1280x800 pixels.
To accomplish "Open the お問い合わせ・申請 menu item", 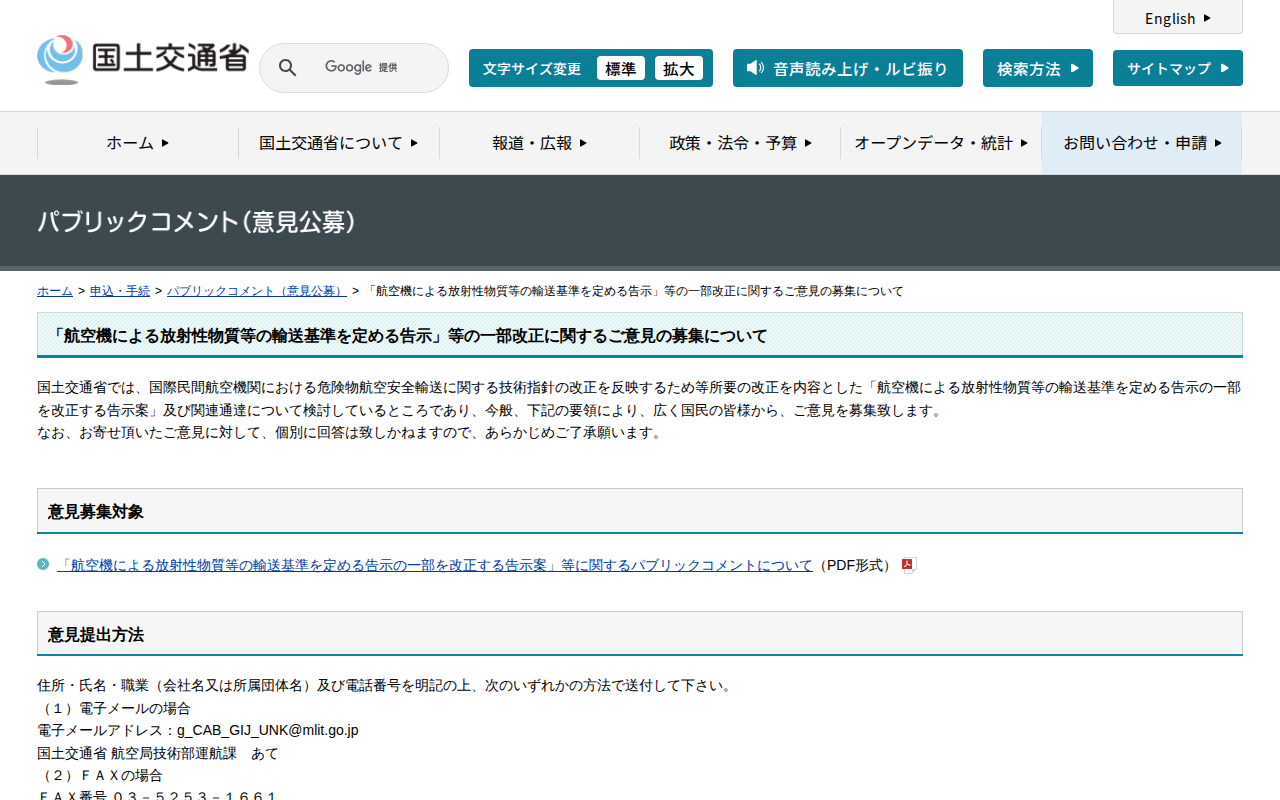I will [x=1142, y=143].
